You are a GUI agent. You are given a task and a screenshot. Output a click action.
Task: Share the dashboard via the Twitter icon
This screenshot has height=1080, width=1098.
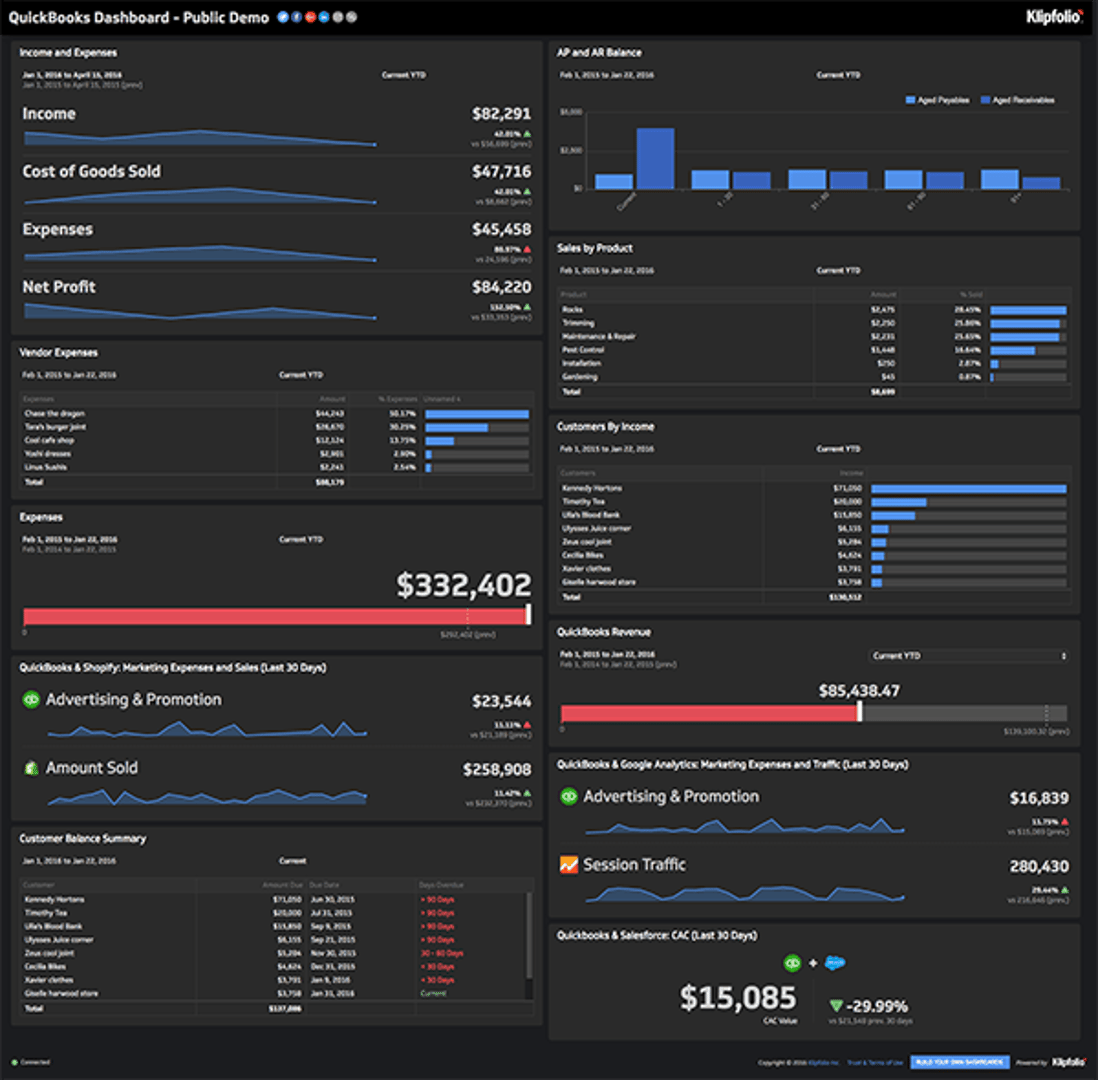tap(282, 17)
